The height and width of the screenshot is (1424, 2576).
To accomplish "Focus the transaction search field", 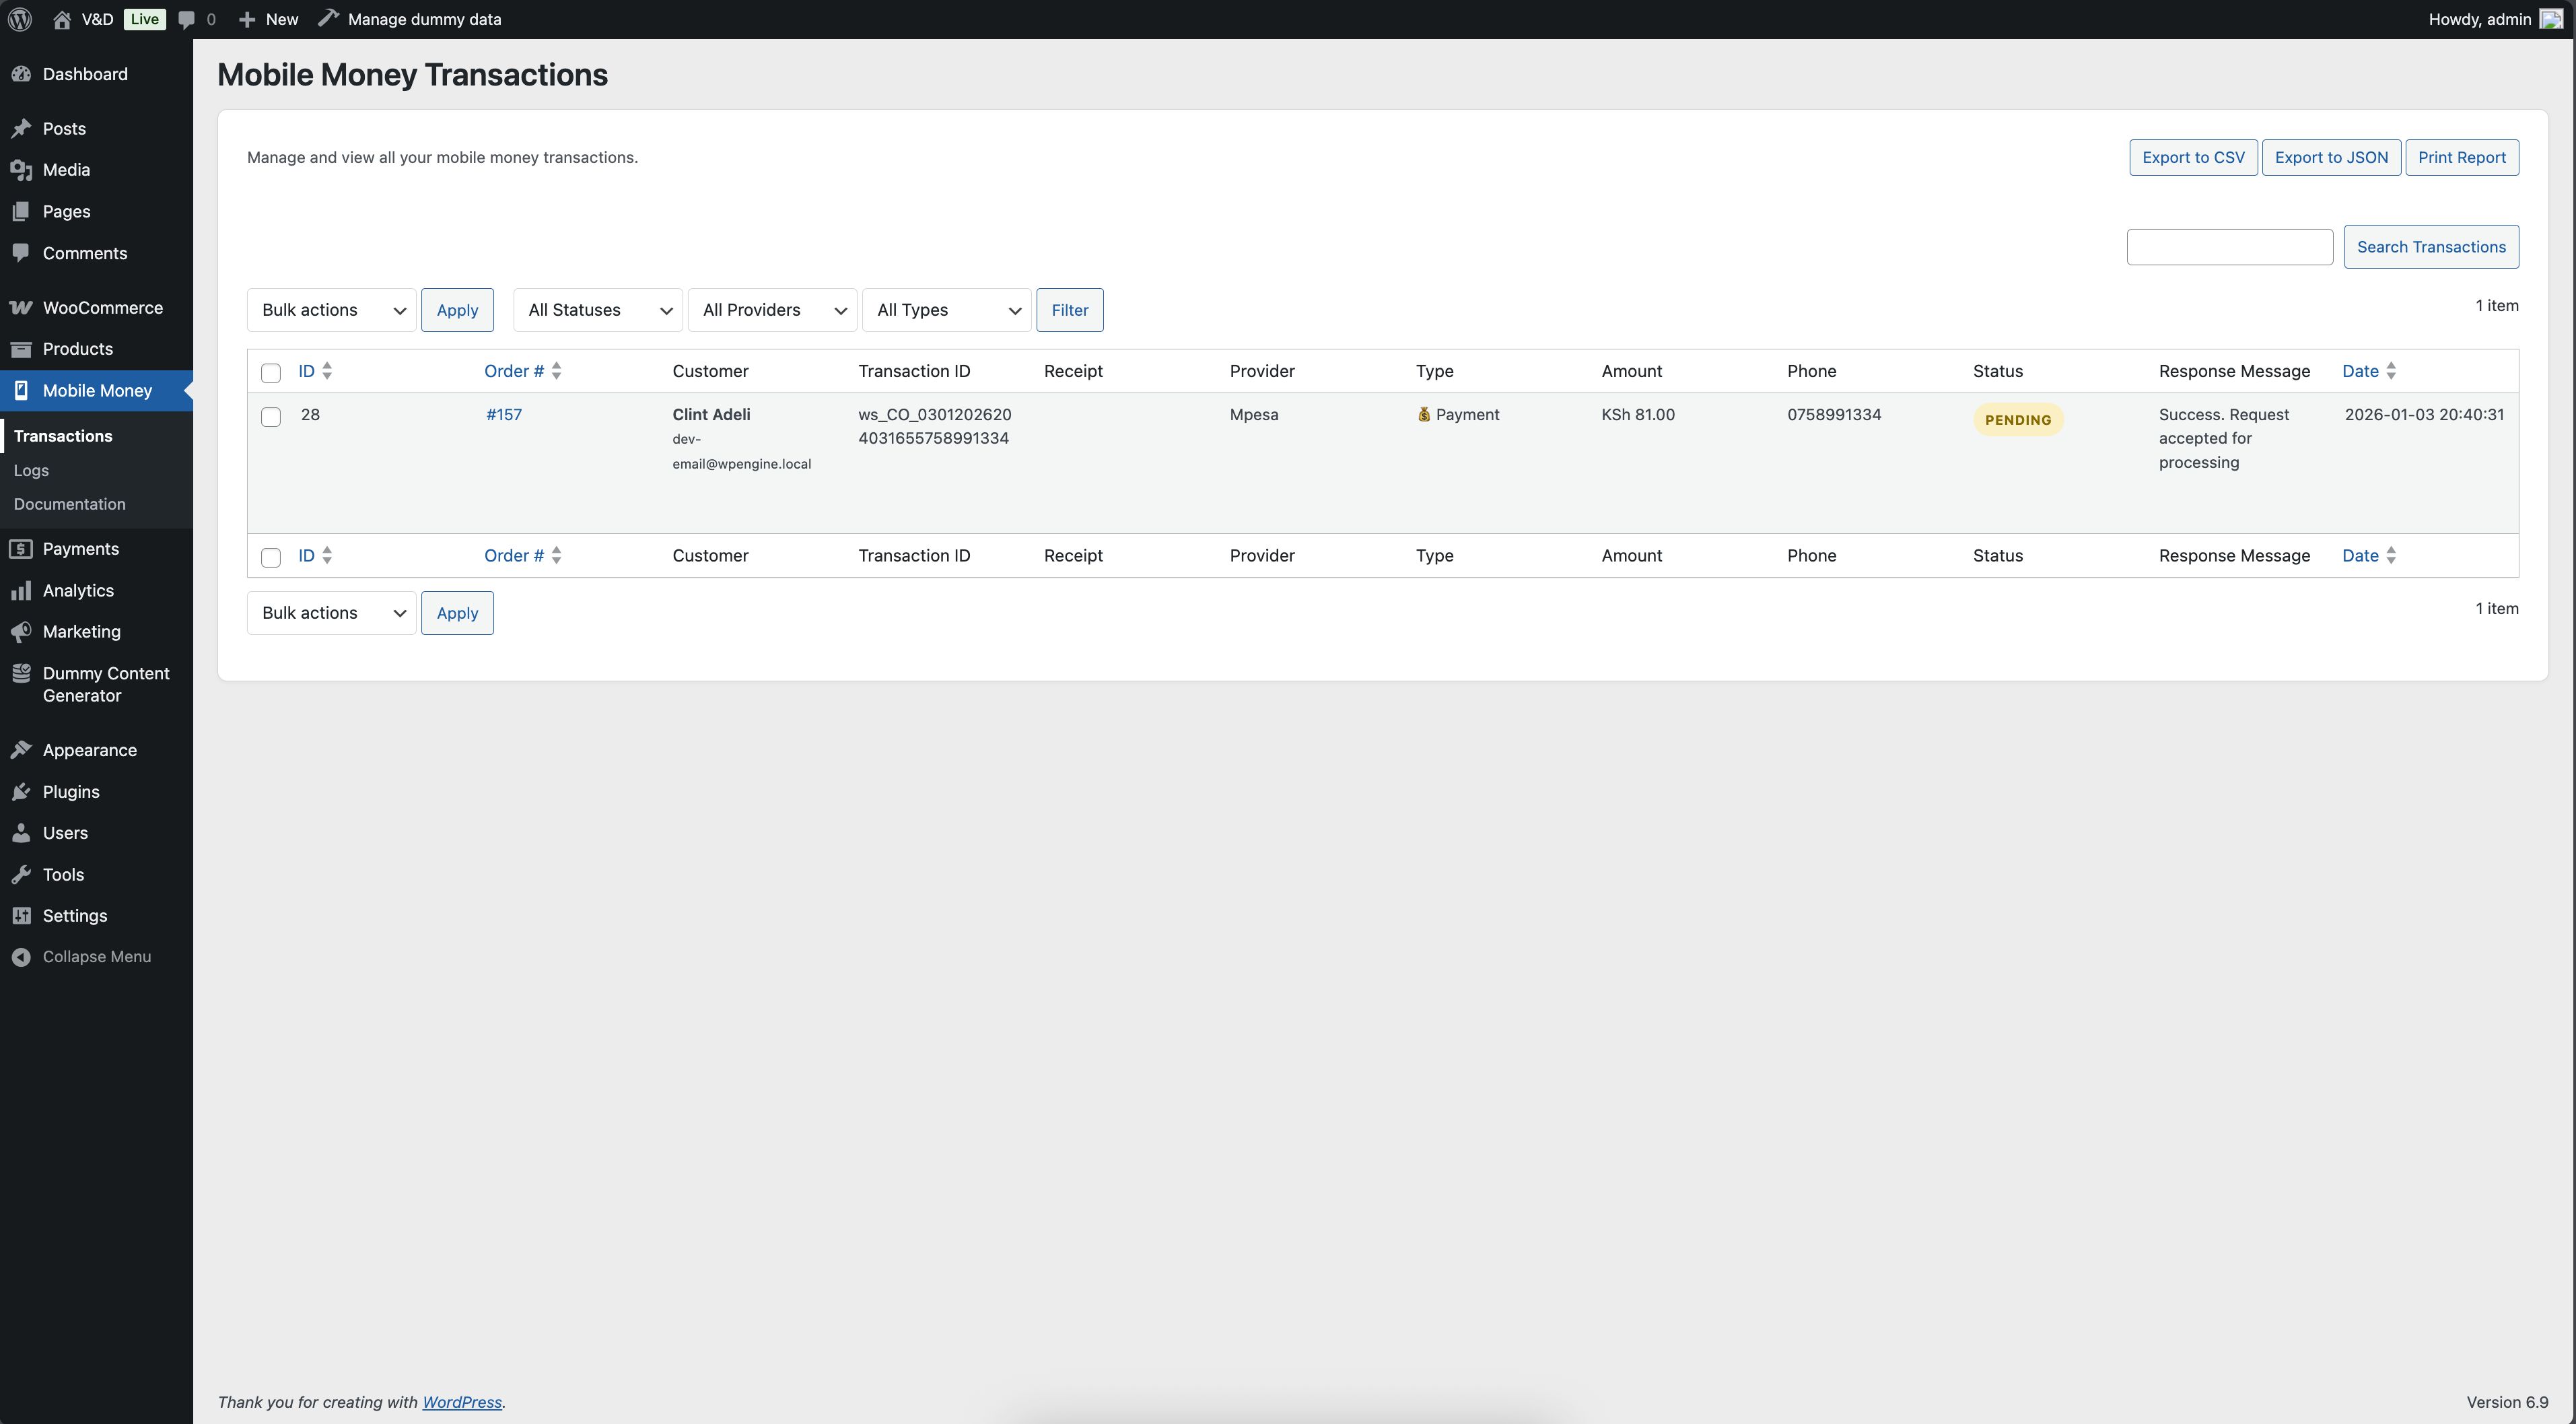I will (x=2229, y=247).
